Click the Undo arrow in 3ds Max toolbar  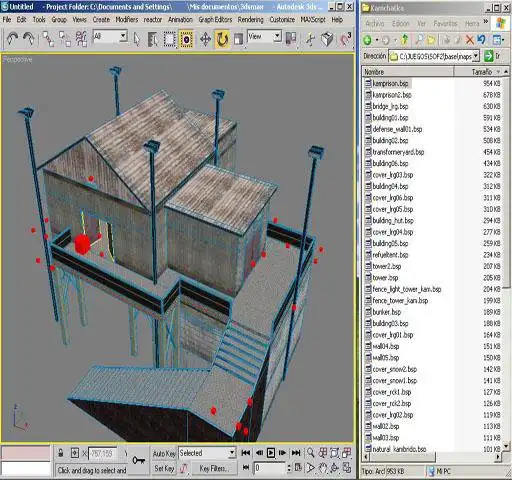click(x=12, y=39)
